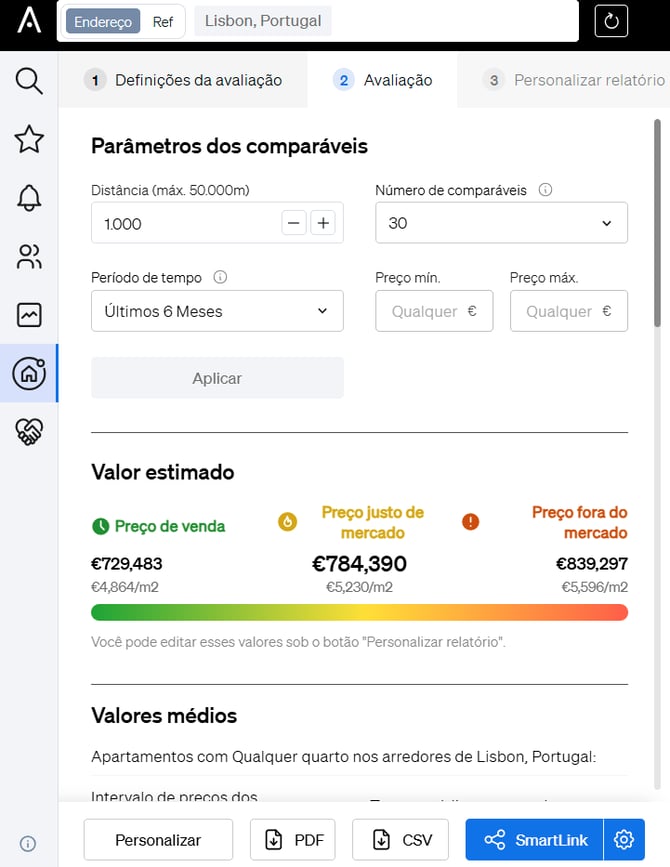Select Endereço search mode toggle
Viewport: 670px width, 867px height.
click(103, 22)
